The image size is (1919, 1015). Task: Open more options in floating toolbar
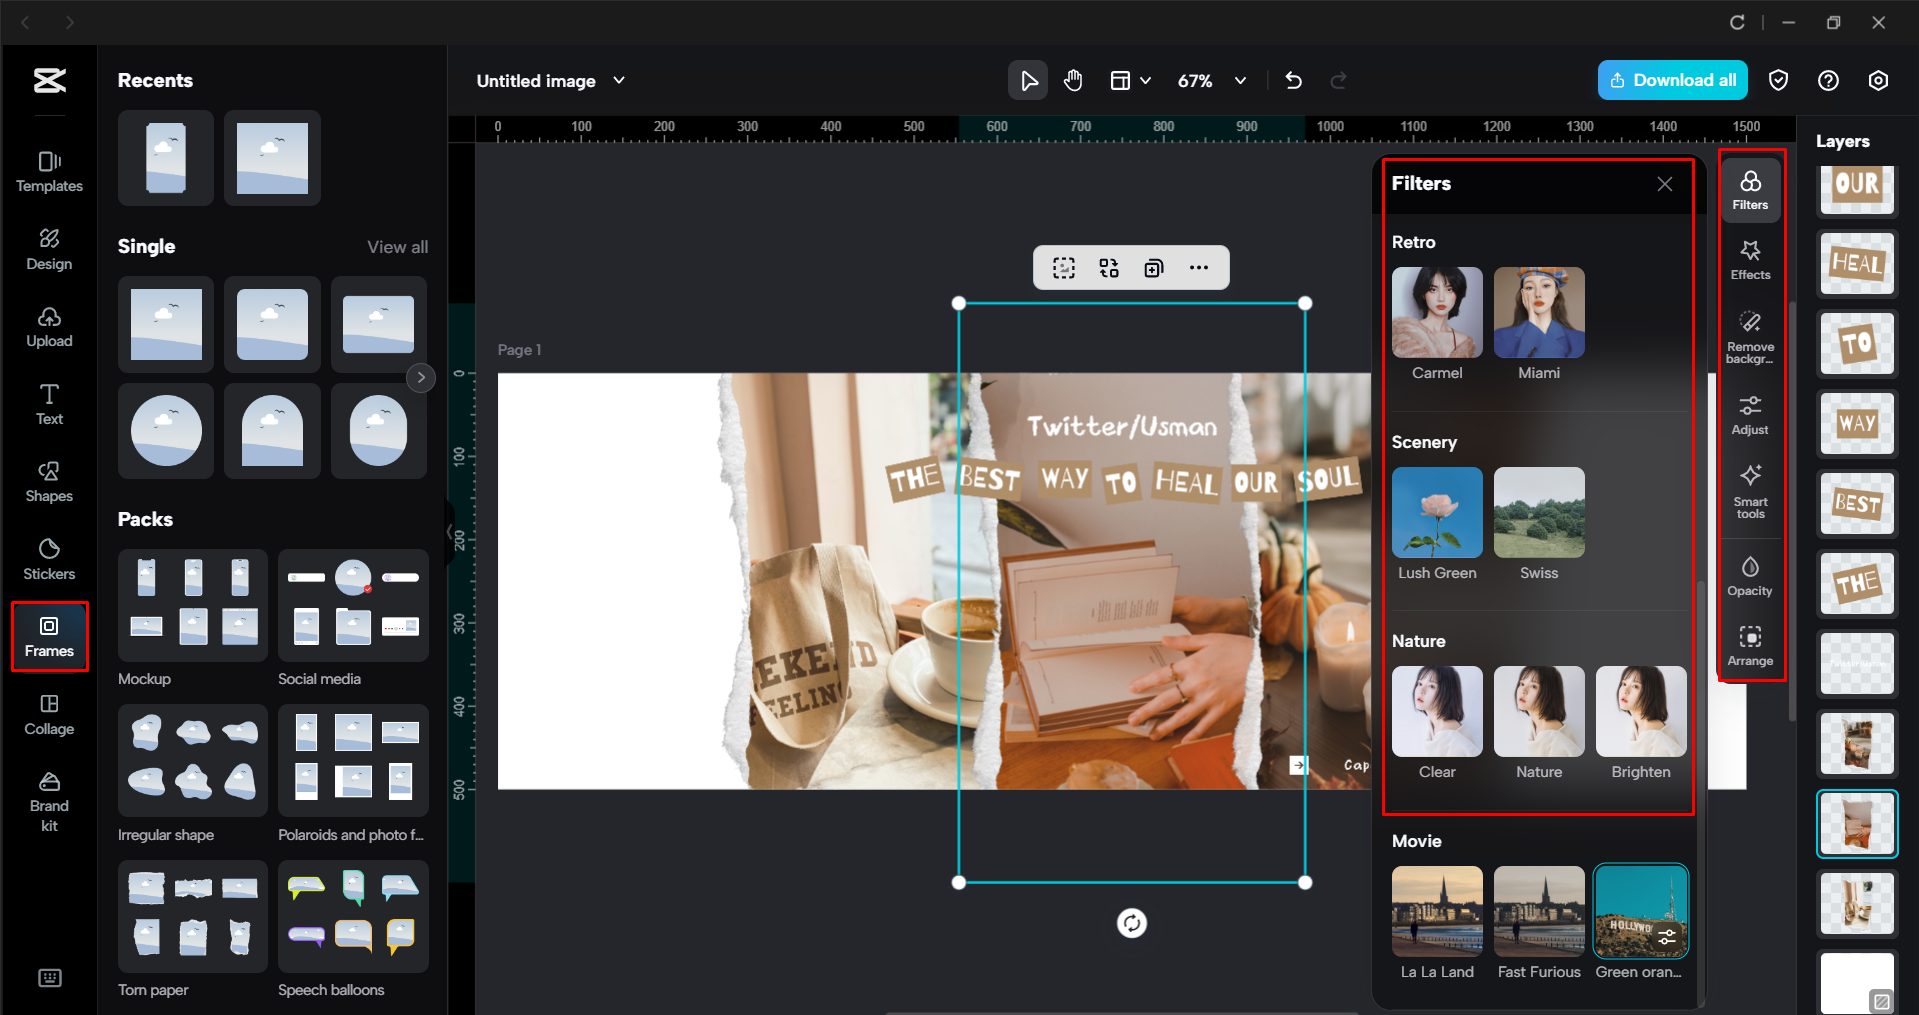pos(1199,268)
